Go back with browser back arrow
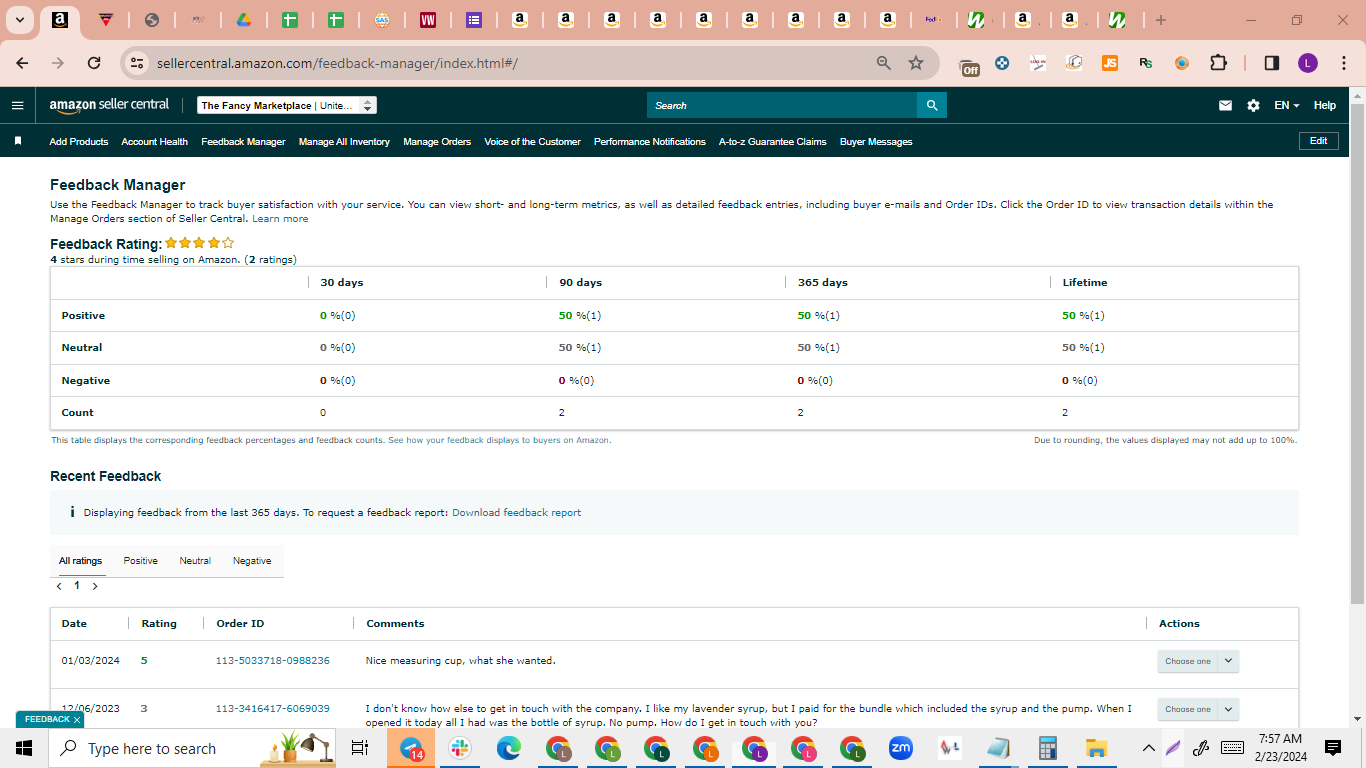 [22, 63]
